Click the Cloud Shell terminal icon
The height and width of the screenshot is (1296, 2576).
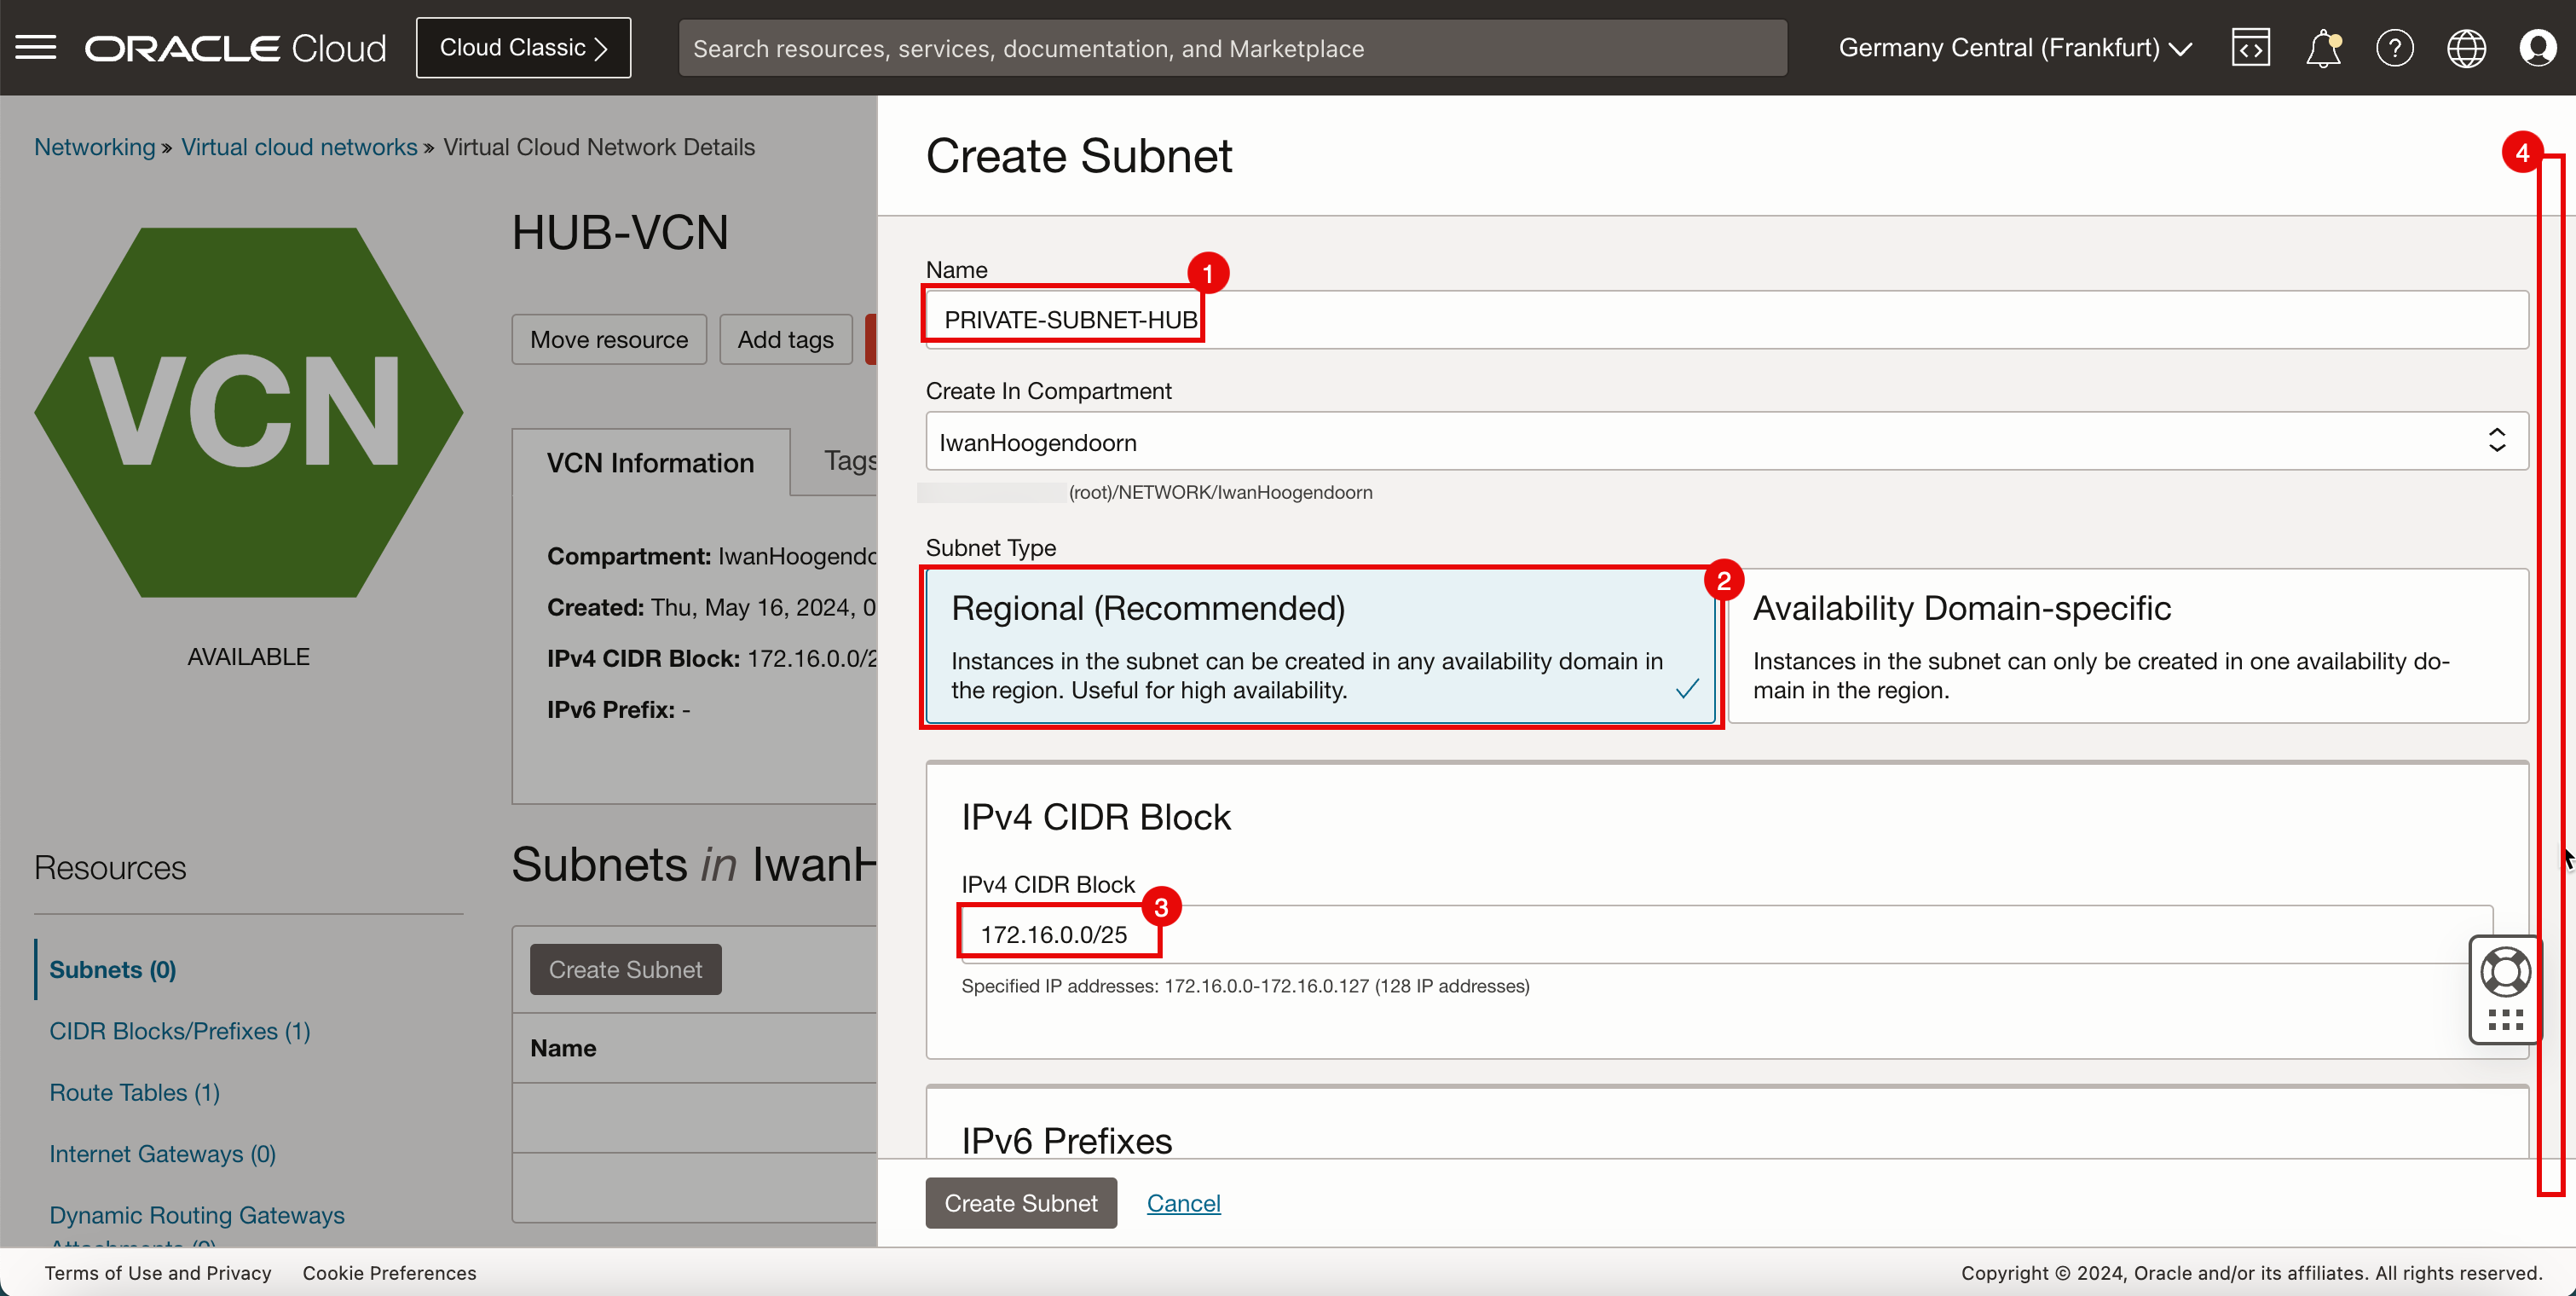pyautogui.click(x=2250, y=48)
